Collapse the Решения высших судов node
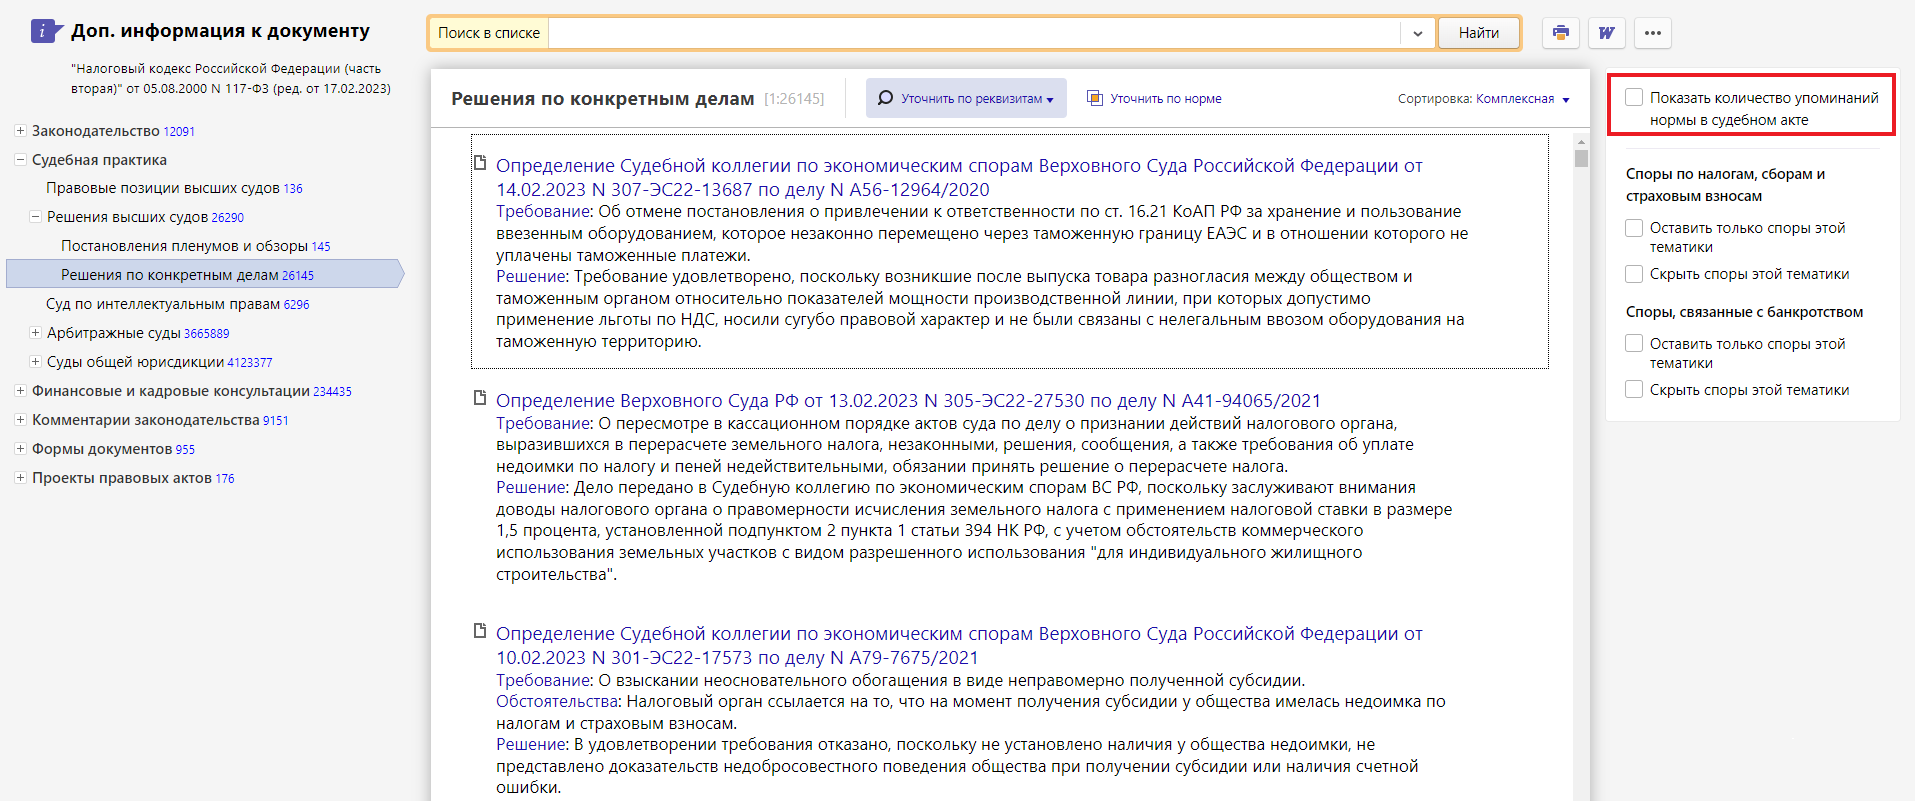 (x=35, y=216)
